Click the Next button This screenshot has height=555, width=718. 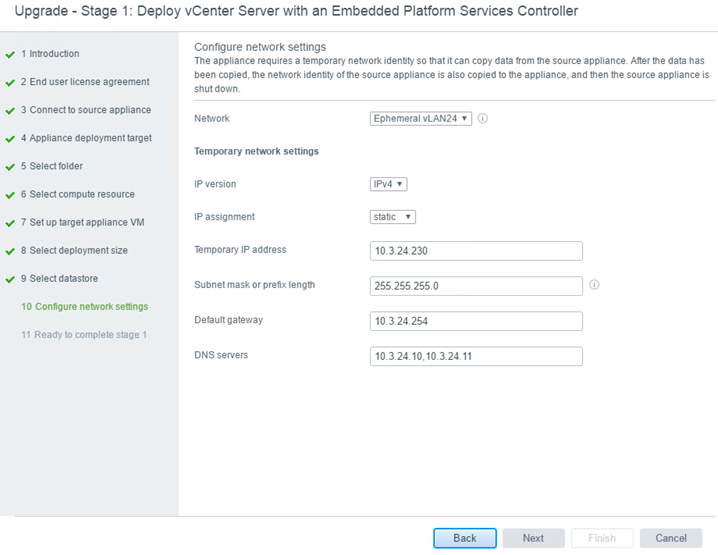[533, 538]
